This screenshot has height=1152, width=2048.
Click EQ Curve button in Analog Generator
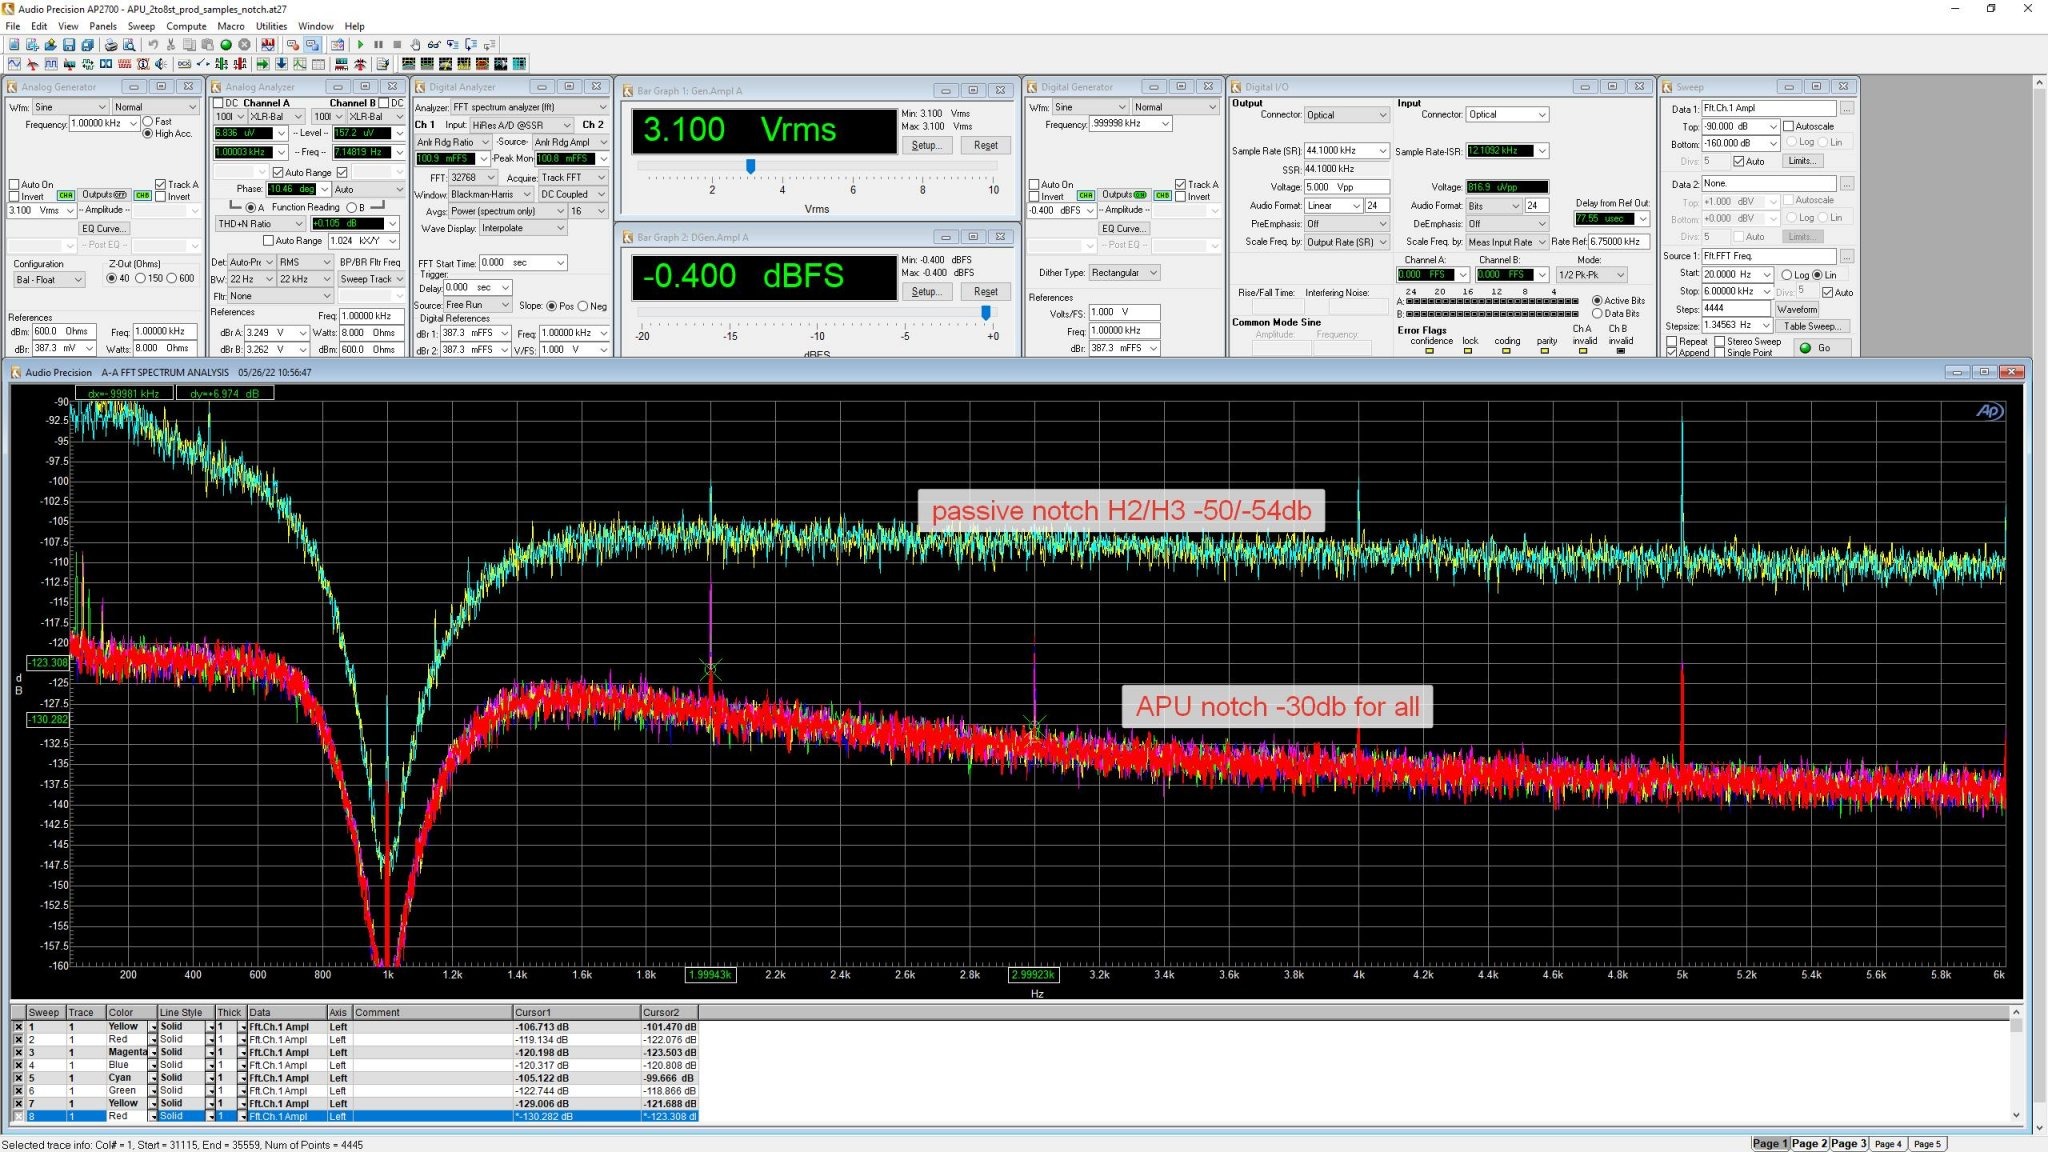(x=103, y=228)
